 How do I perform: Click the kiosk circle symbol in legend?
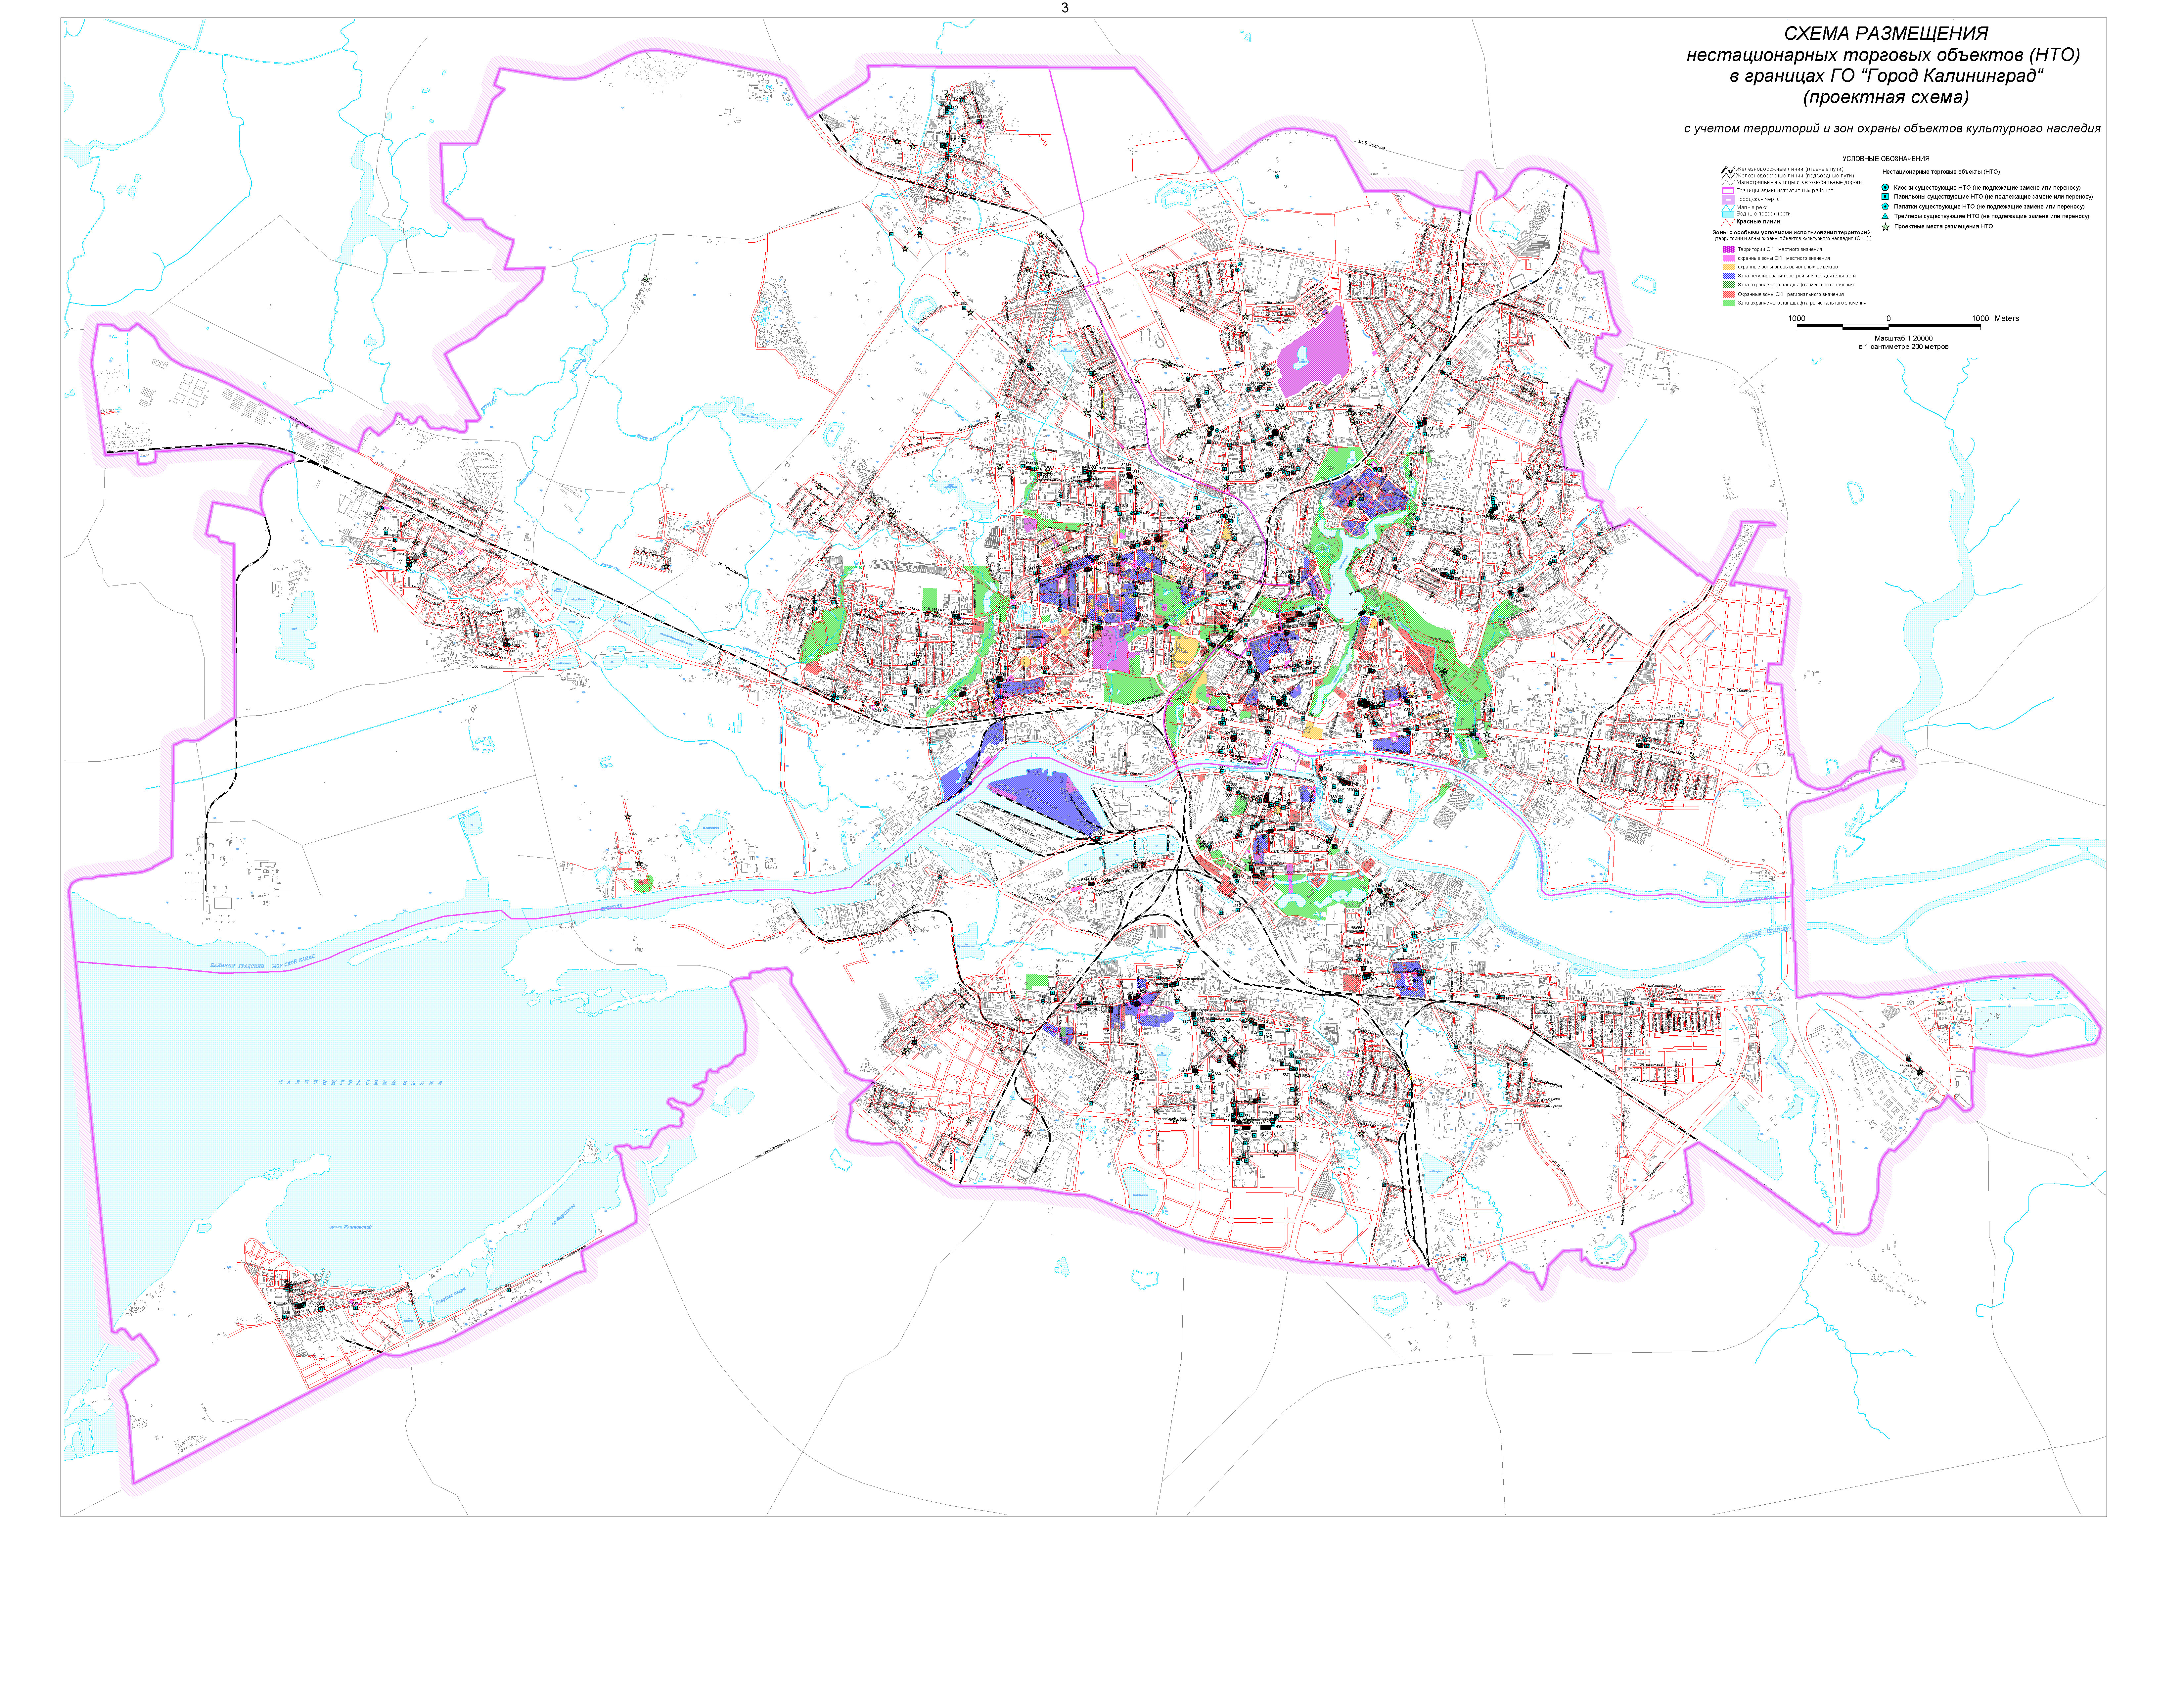point(1885,187)
